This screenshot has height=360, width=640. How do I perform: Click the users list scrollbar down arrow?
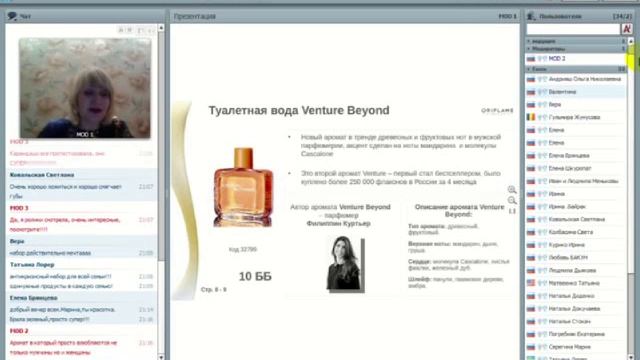[x=631, y=357]
